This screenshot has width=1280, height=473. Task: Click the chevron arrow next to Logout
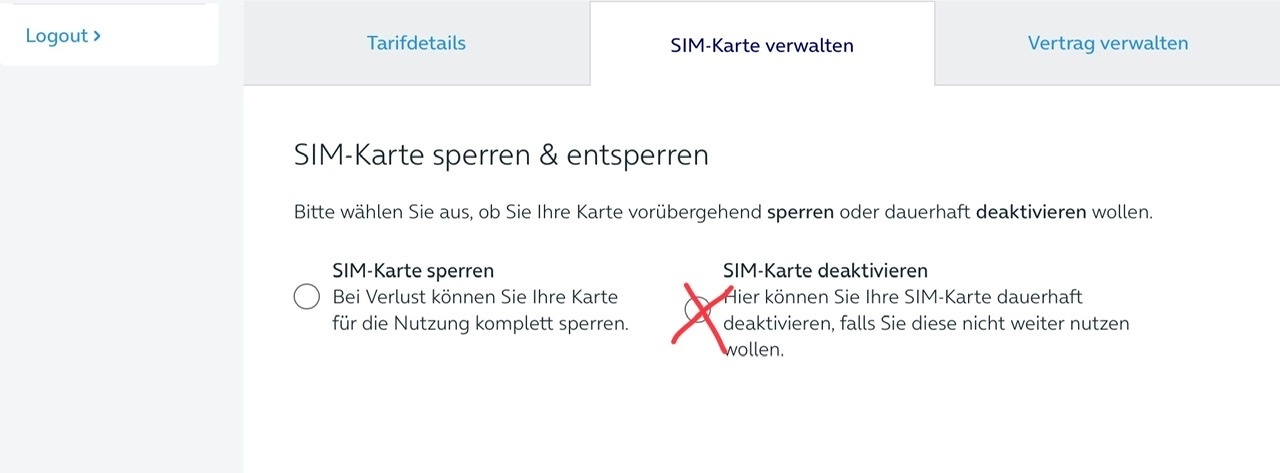[x=97, y=36]
